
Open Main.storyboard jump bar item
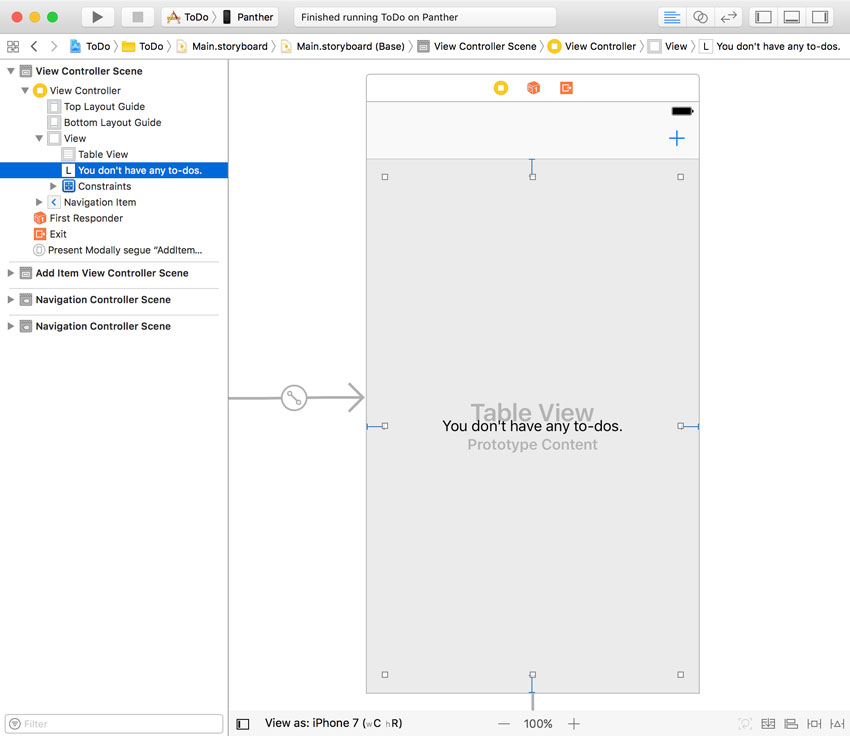click(x=222, y=47)
